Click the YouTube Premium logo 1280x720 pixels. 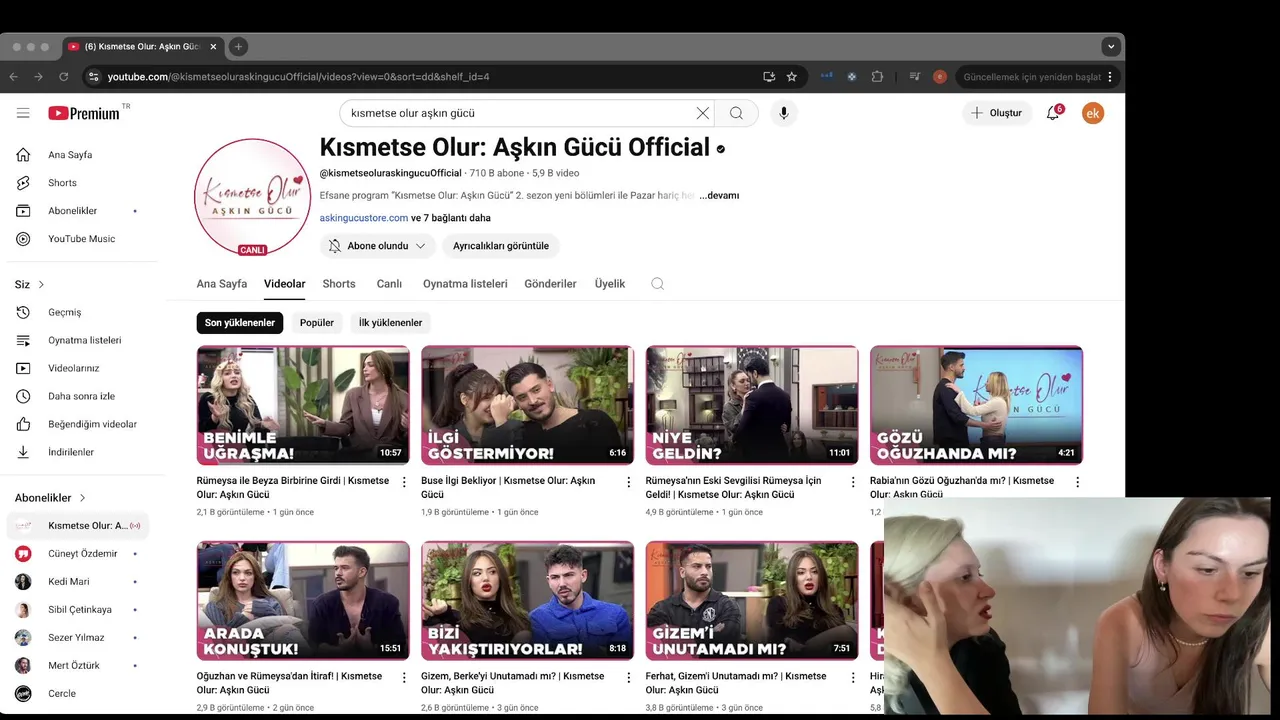[84, 113]
